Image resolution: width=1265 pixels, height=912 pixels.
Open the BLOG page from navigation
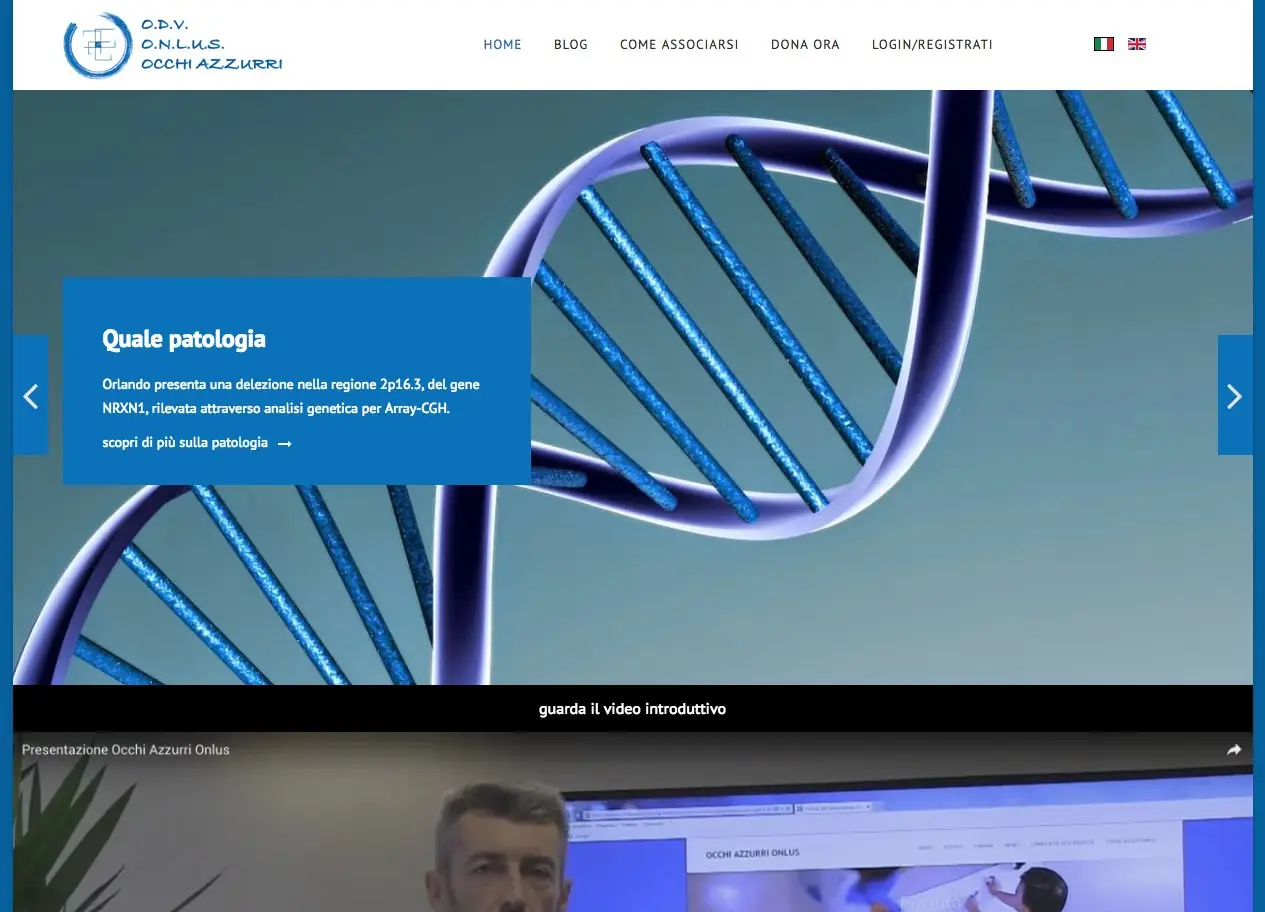coord(571,45)
